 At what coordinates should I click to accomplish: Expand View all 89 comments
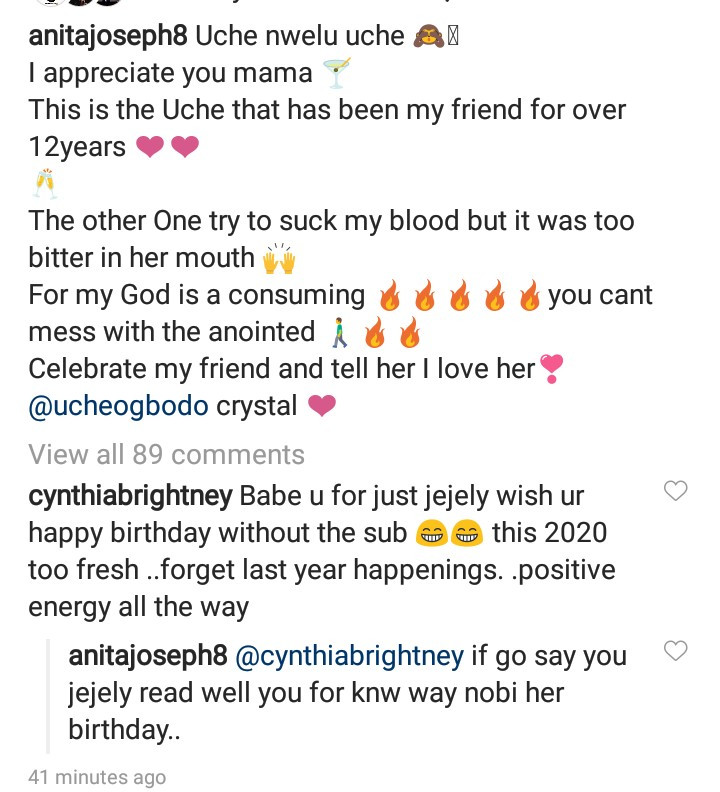pyautogui.click(x=166, y=455)
